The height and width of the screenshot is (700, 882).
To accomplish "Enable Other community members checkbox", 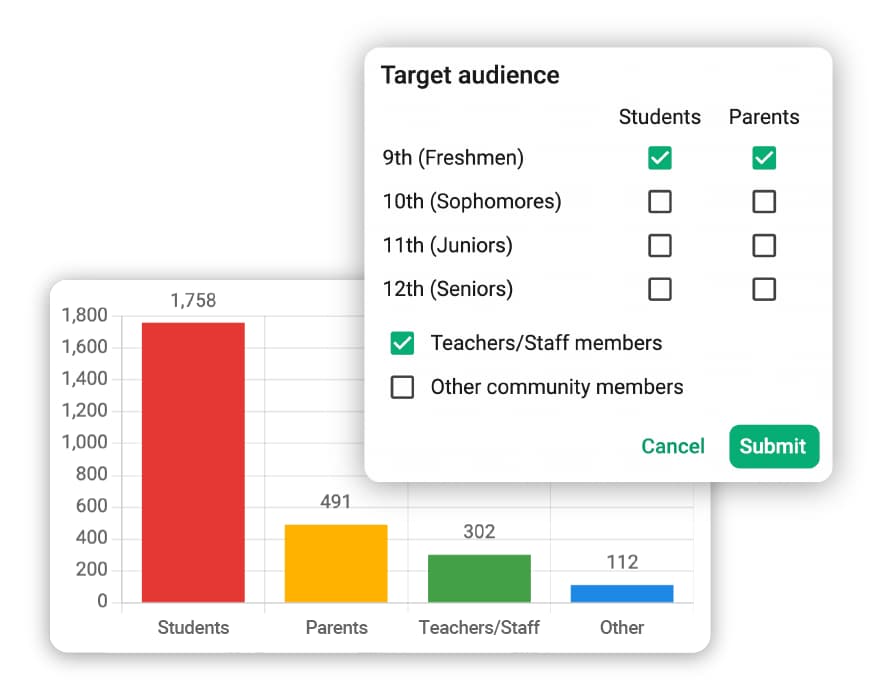I will point(402,387).
